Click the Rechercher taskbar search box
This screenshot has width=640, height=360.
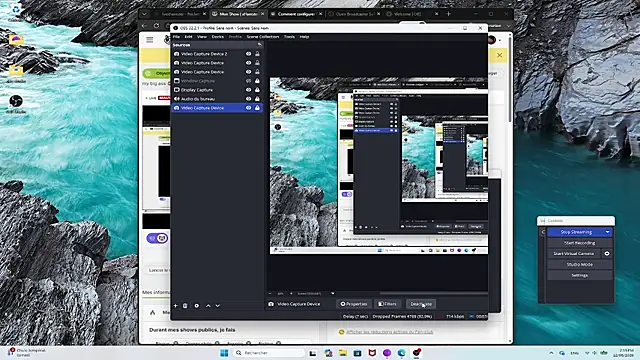click(269, 353)
